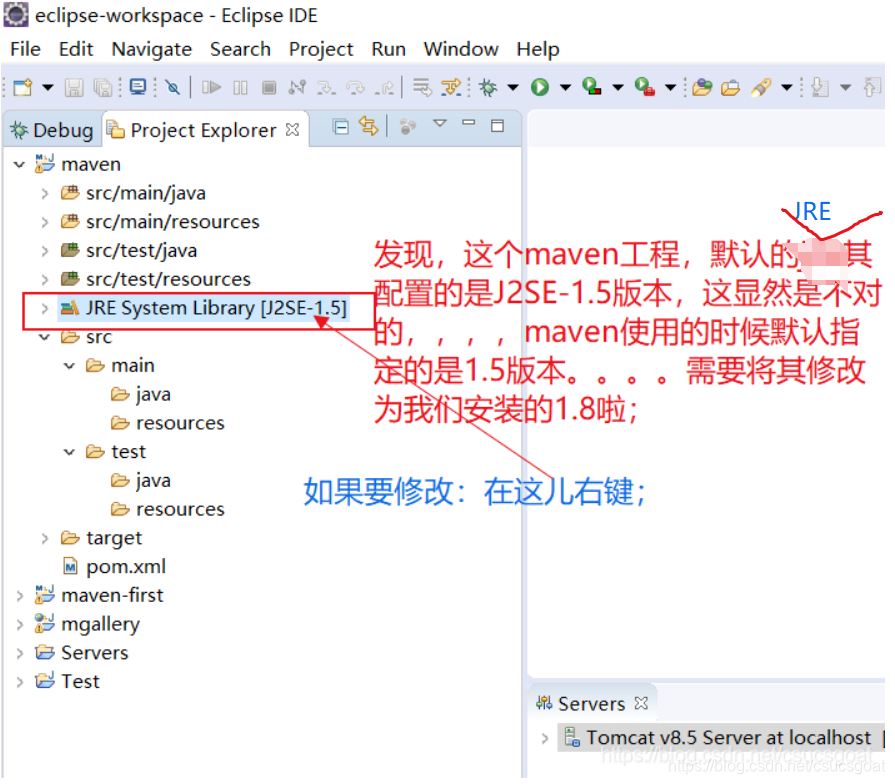Open the Run menu
The height and width of the screenshot is (784, 895).
389,49
